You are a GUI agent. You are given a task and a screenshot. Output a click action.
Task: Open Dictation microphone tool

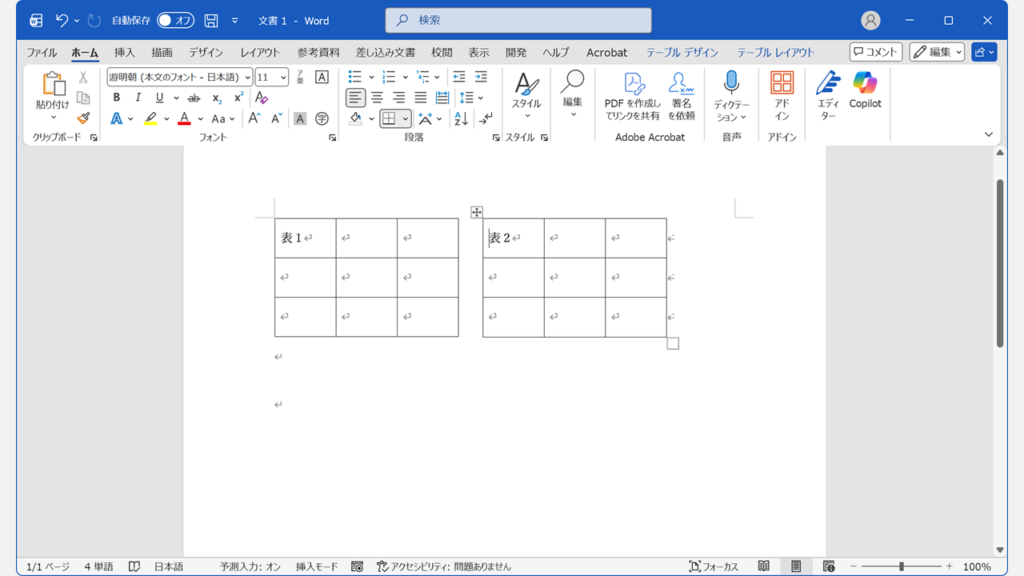[x=731, y=96]
